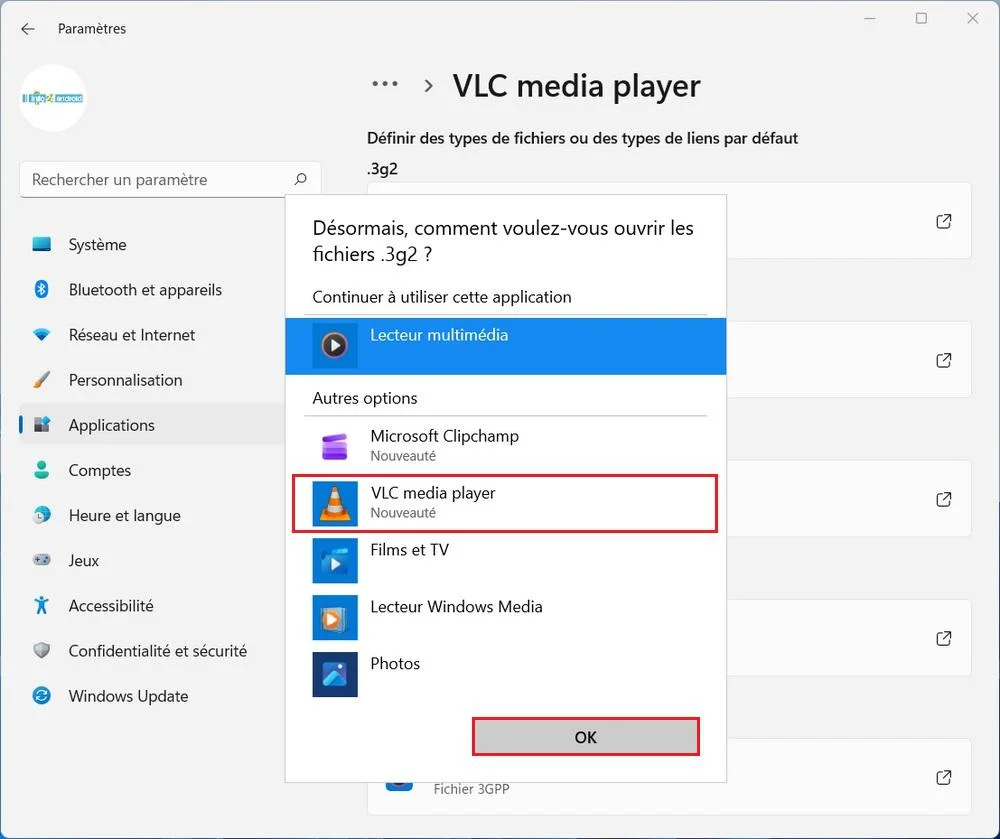Click the Système monitor icon

(x=41, y=244)
